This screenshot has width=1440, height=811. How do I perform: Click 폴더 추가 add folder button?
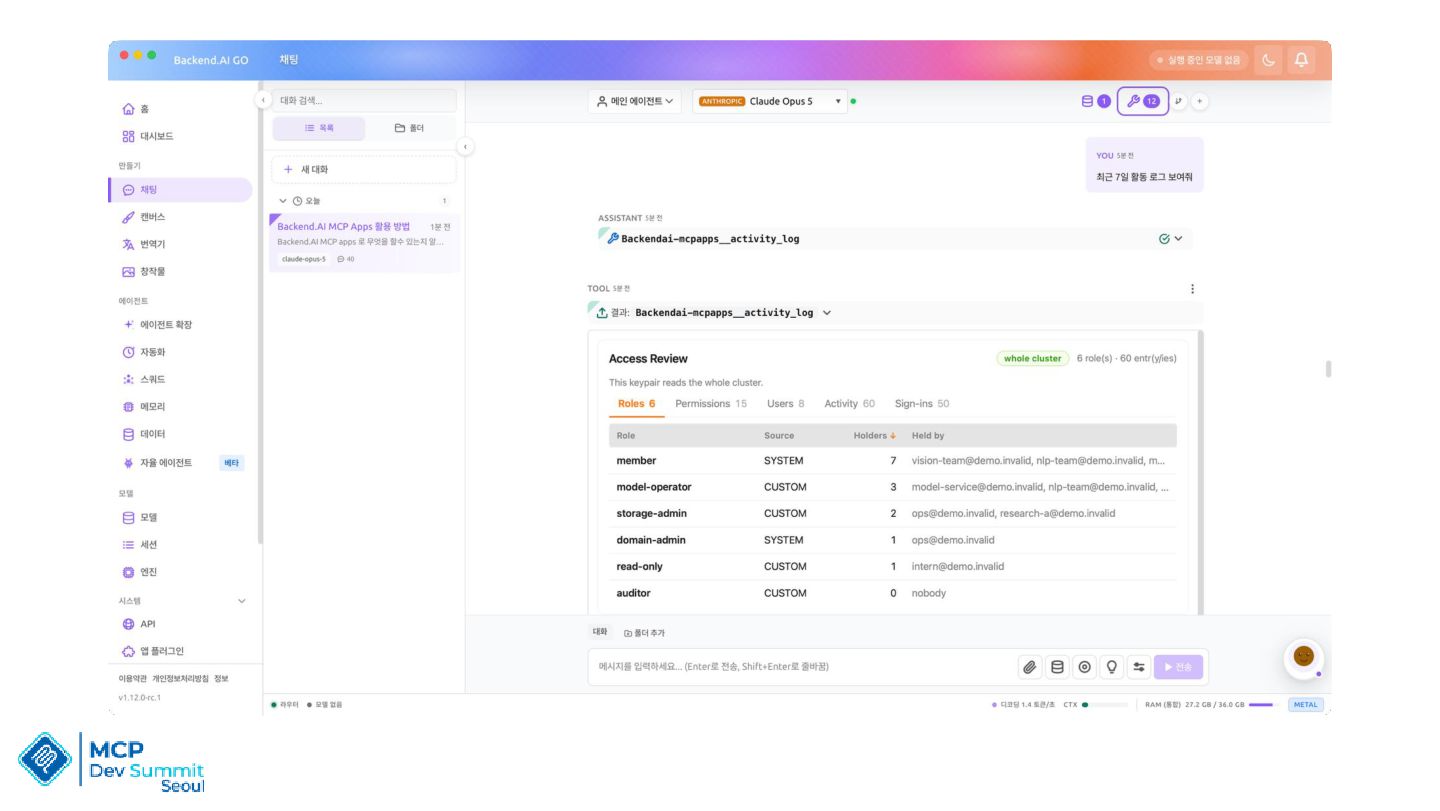pos(644,633)
